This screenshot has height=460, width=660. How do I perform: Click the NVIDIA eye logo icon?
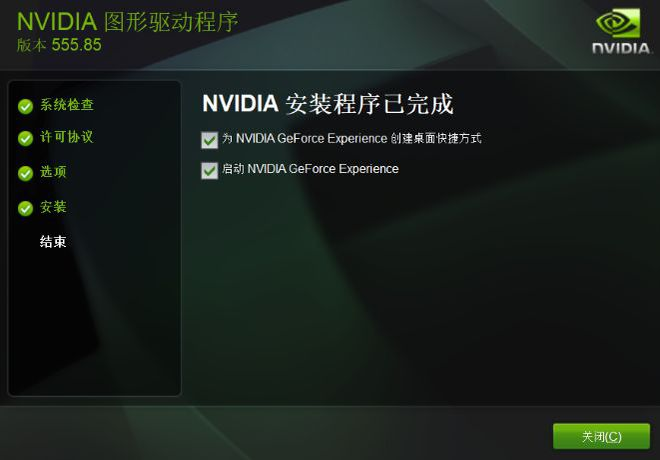(618, 24)
